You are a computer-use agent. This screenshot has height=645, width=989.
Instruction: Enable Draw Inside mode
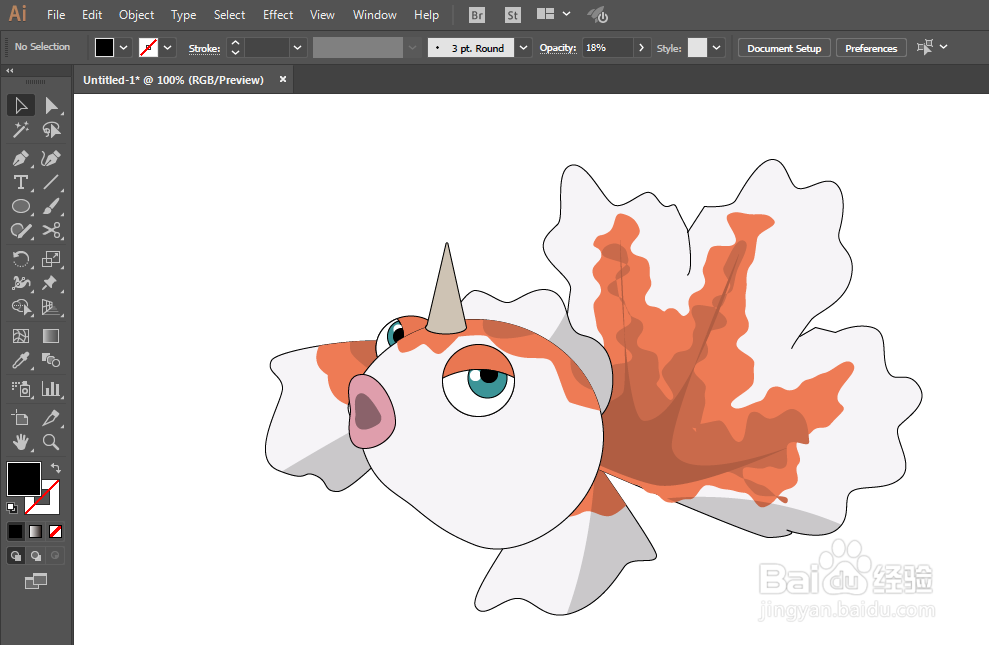point(56,555)
